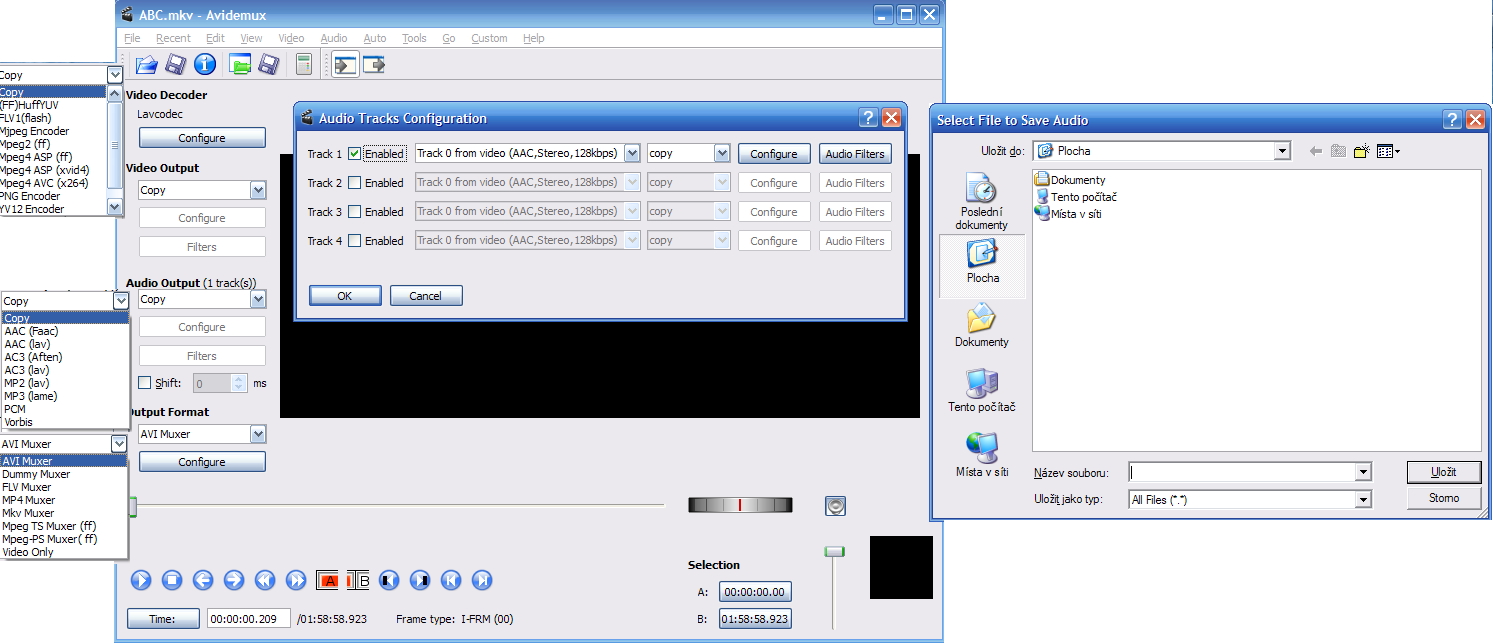The height and width of the screenshot is (643, 1493).
Task: Open Tento počítač entry in the file list
Action: point(1076,197)
